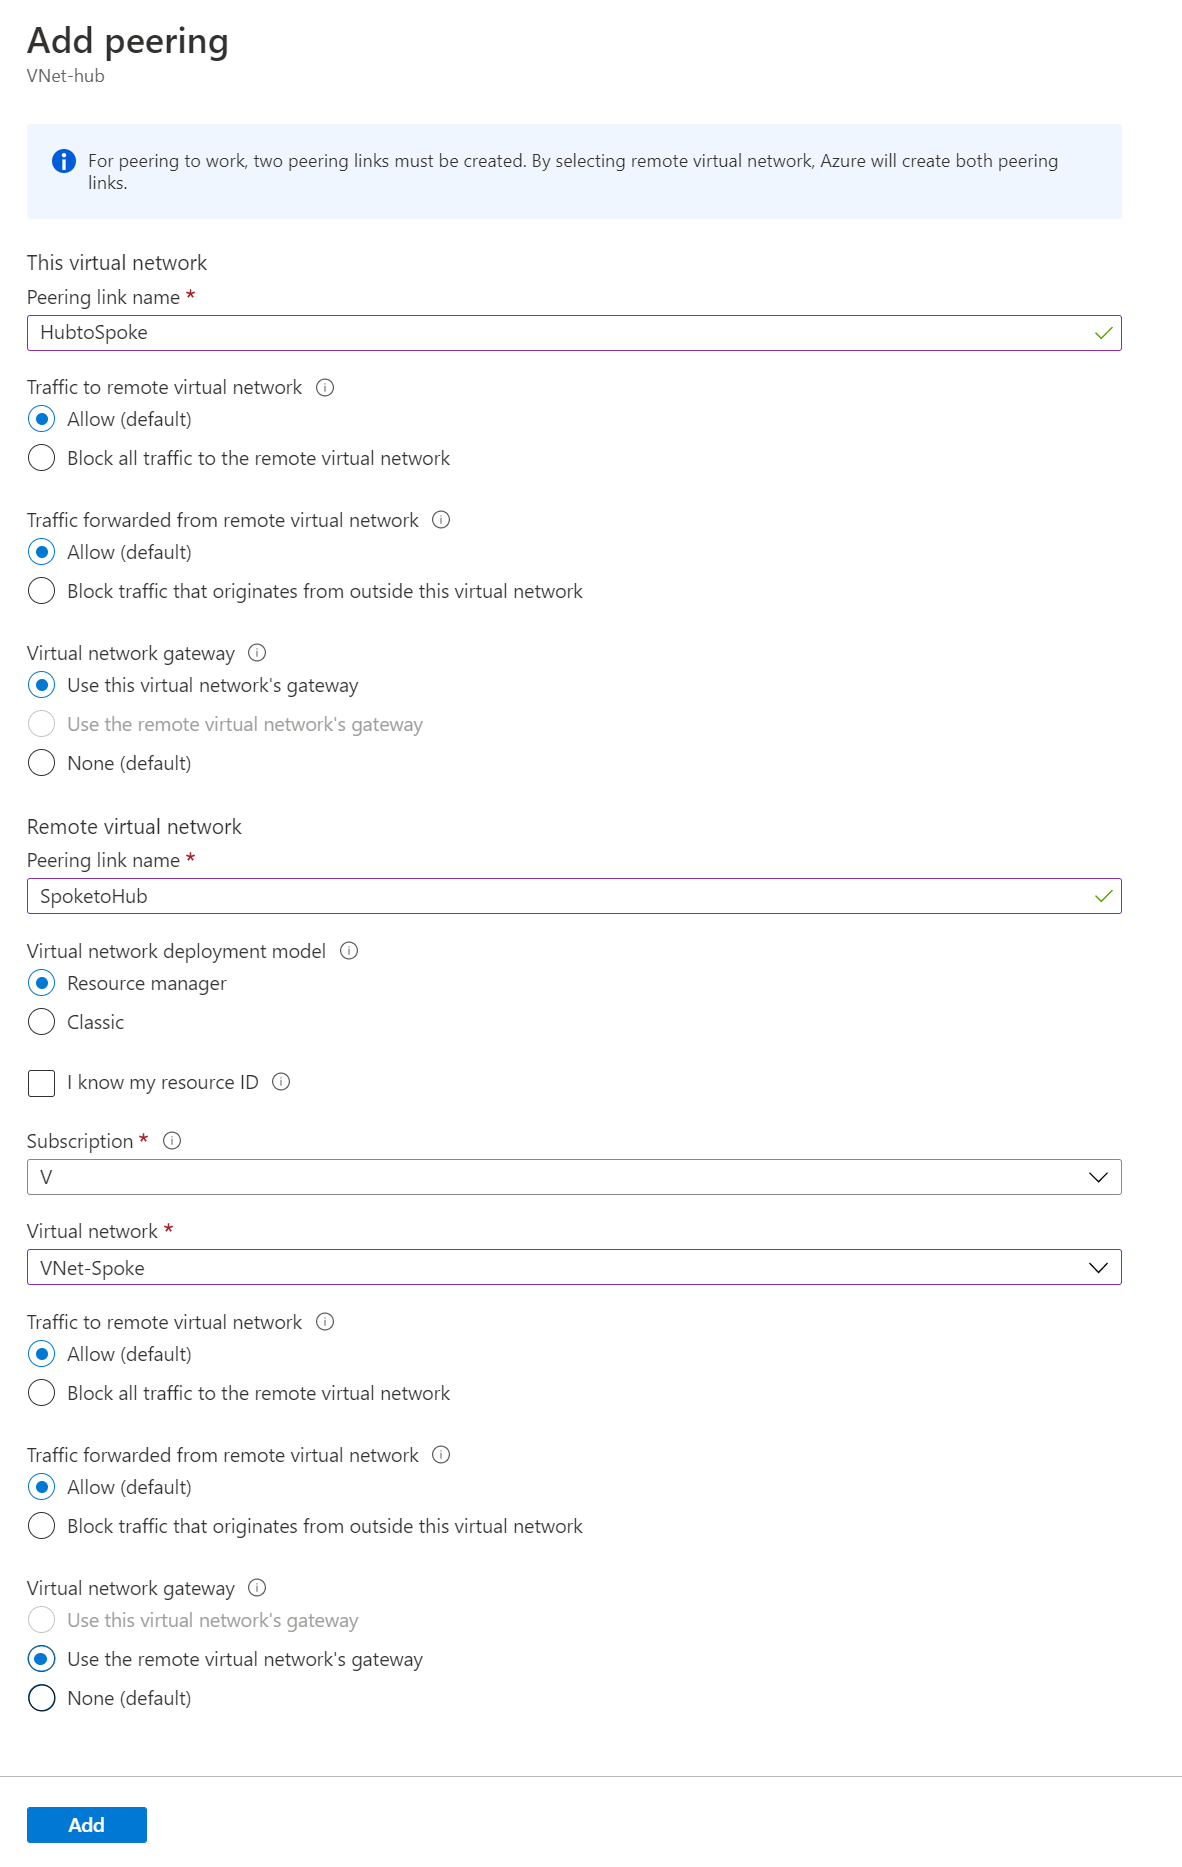
Task: Select the Classic deployment model option
Action: click(42, 1022)
